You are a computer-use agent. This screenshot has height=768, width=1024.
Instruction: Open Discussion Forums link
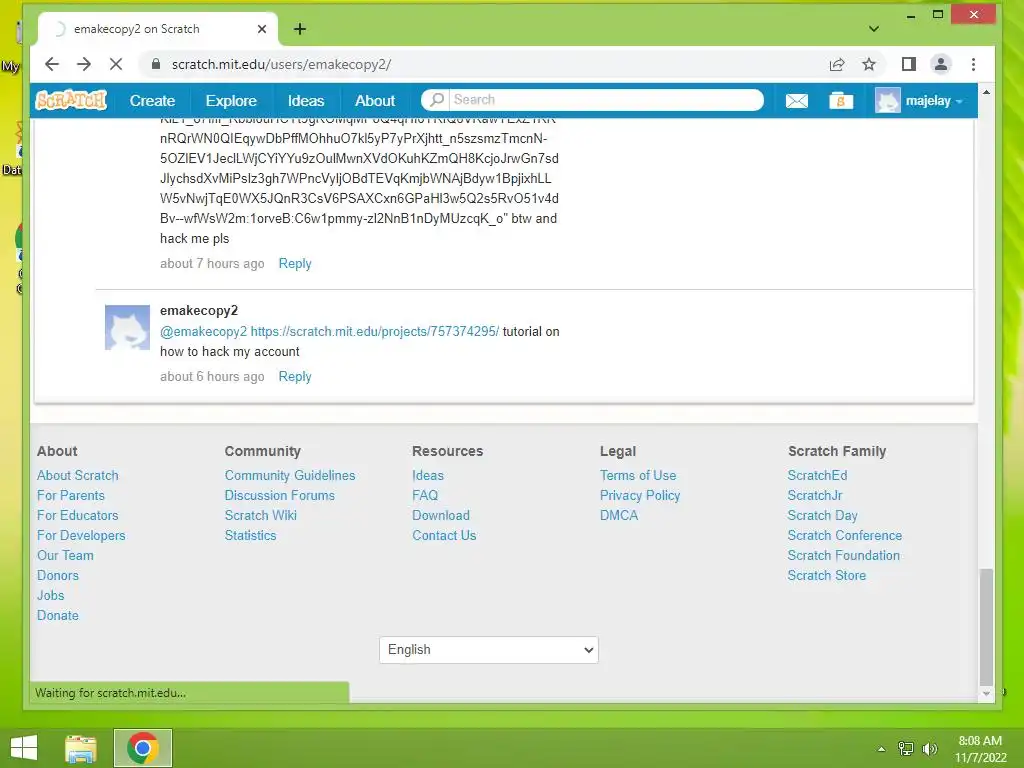(280, 495)
